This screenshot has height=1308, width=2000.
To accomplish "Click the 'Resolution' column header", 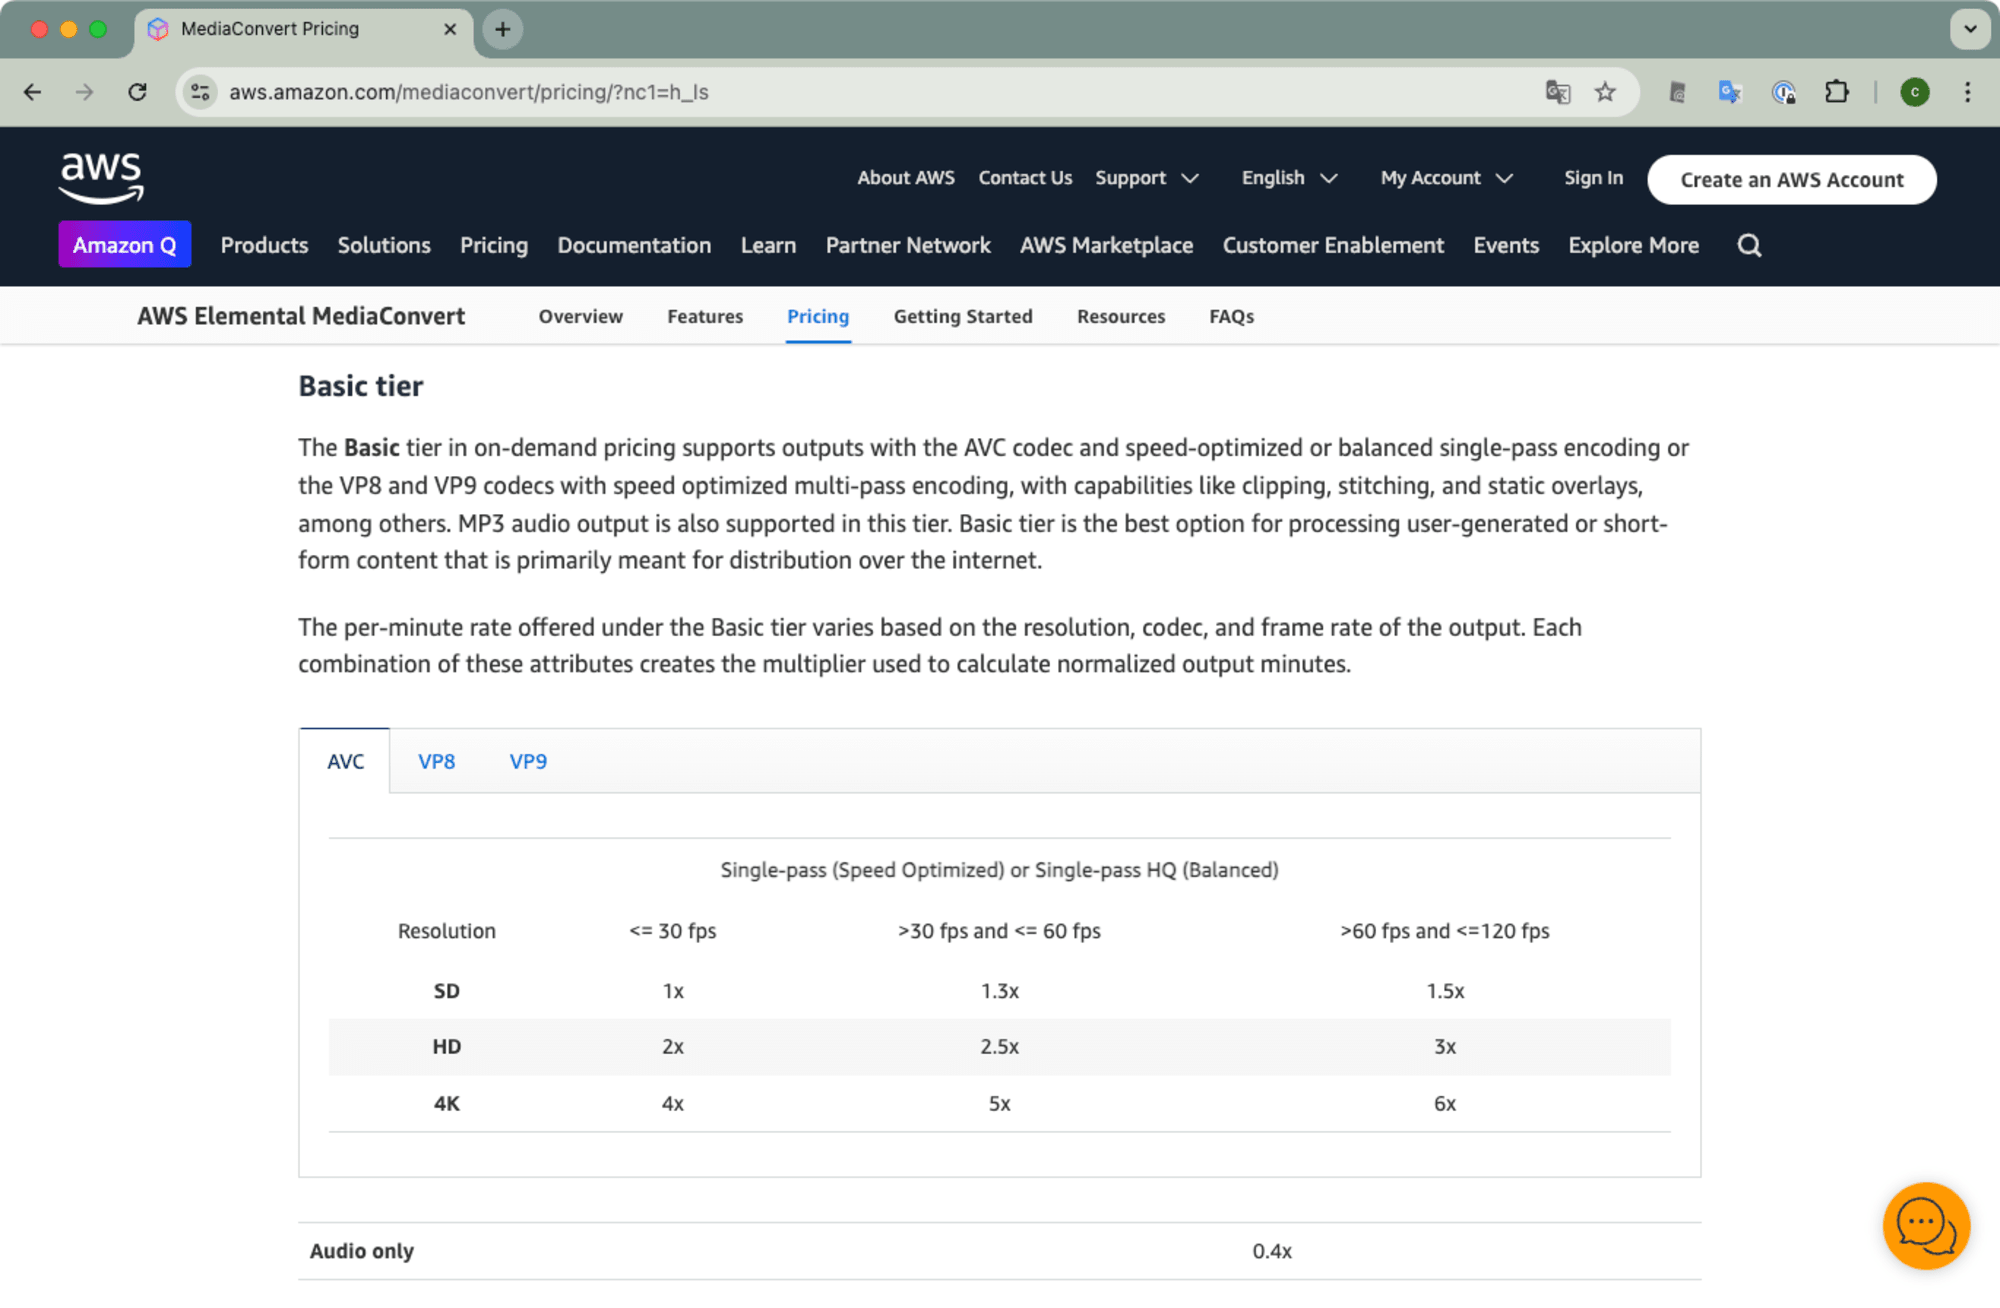I will click(x=446, y=931).
